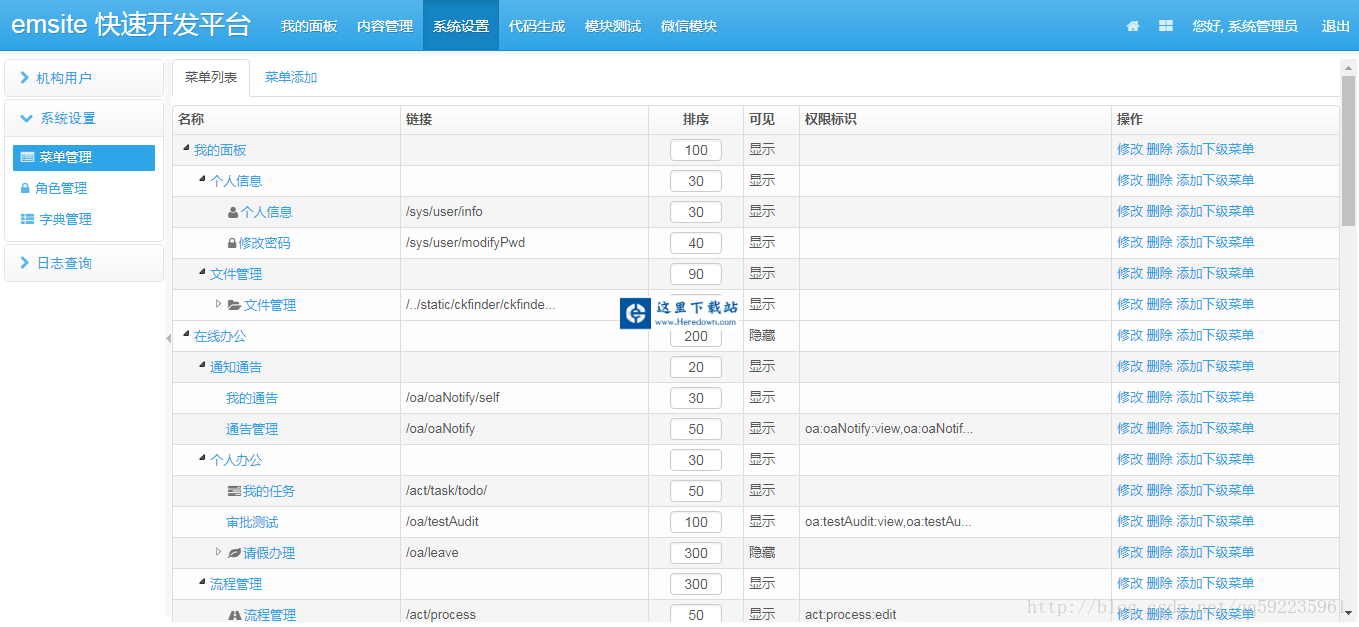The image size is (1359, 627).
Task: Click the folder icon next to 文件管理 link
Action: tap(234, 305)
